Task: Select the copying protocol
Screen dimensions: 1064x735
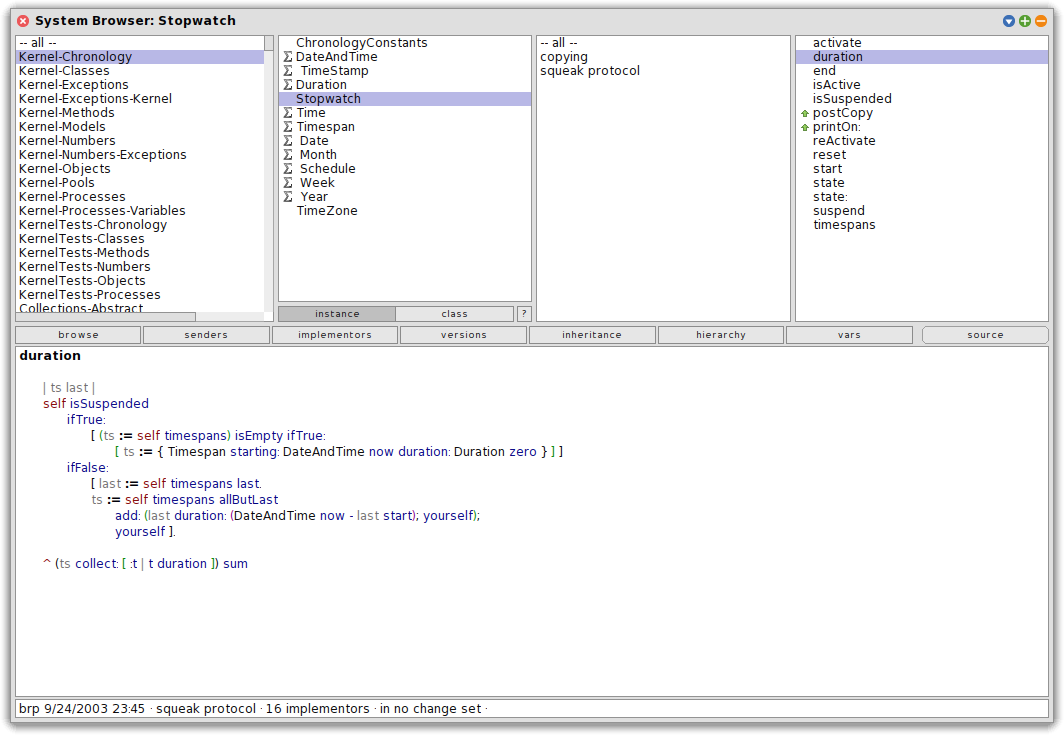Action: pos(564,57)
